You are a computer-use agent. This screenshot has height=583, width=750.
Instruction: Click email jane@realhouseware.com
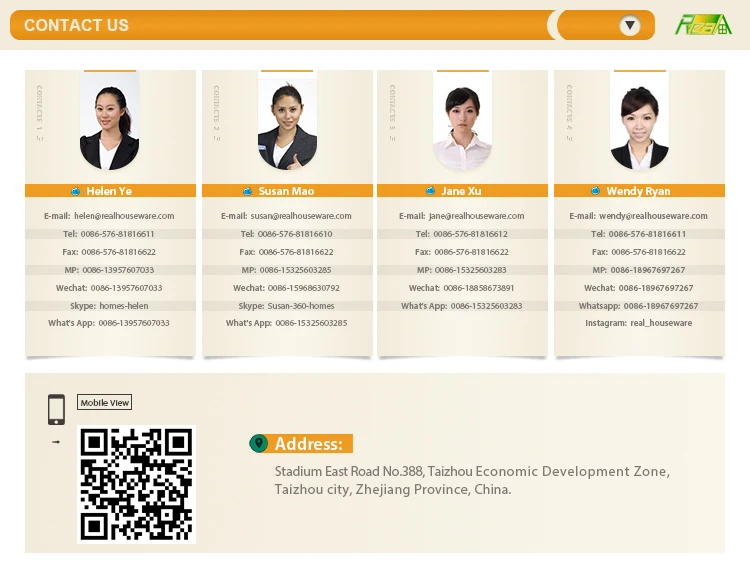(x=476, y=216)
